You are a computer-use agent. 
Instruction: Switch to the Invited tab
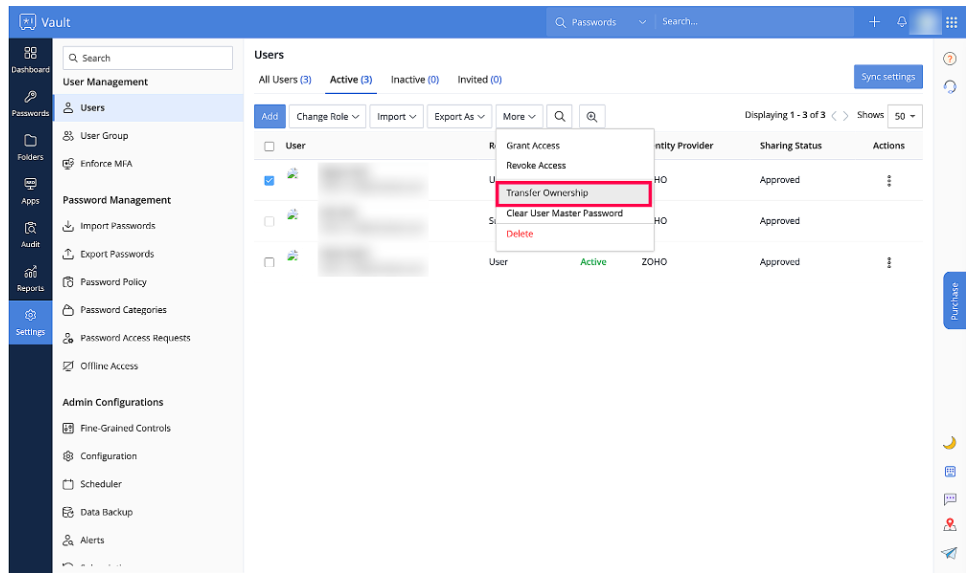pyautogui.click(x=479, y=79)
